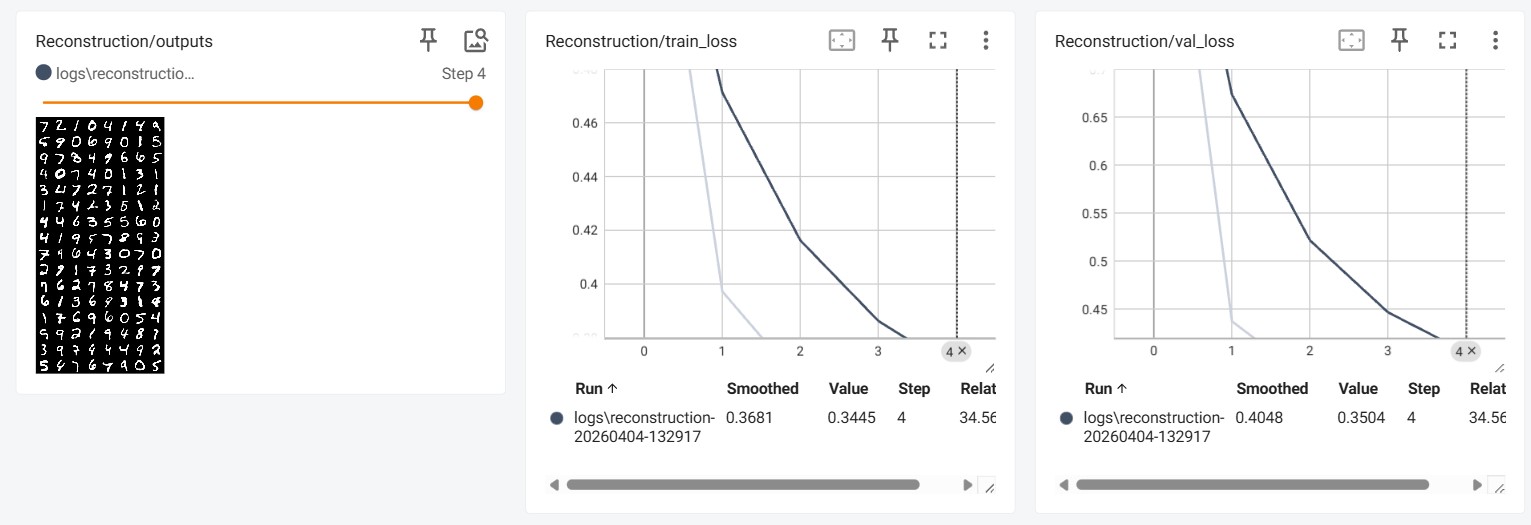Screen dimensions: 1531x525
Task: Fit line chart domains for train_loss
Action: [x=841, y=40]
